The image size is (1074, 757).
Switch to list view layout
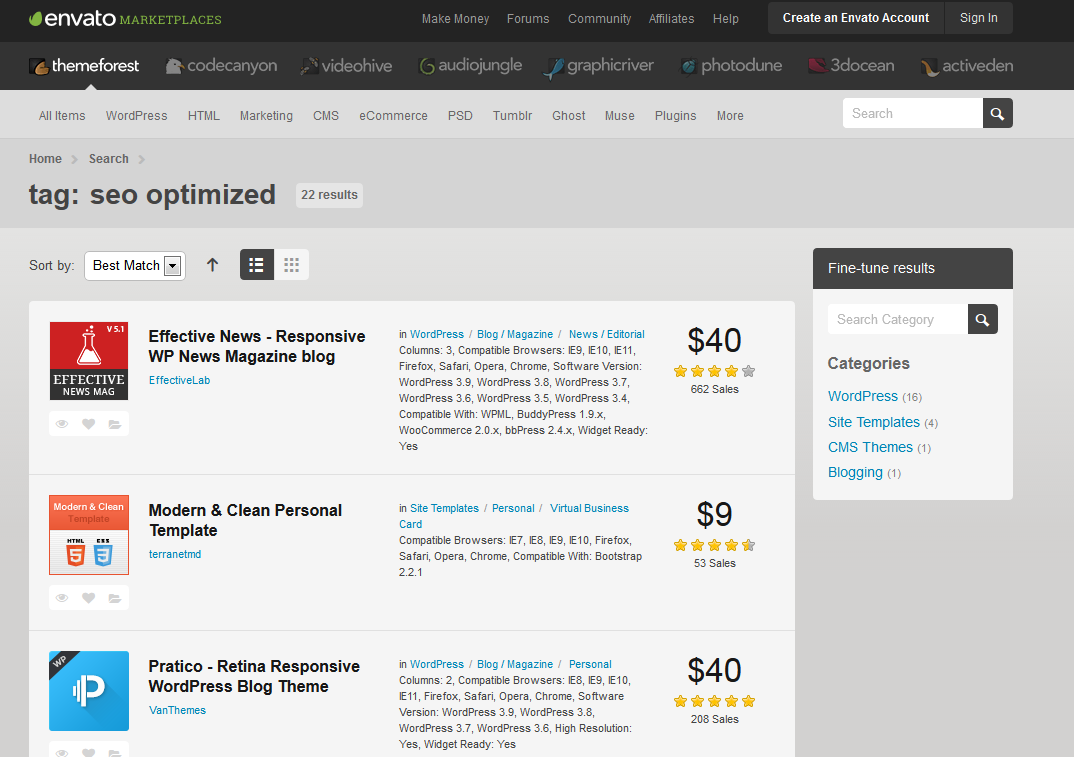[x=257, y=265]
